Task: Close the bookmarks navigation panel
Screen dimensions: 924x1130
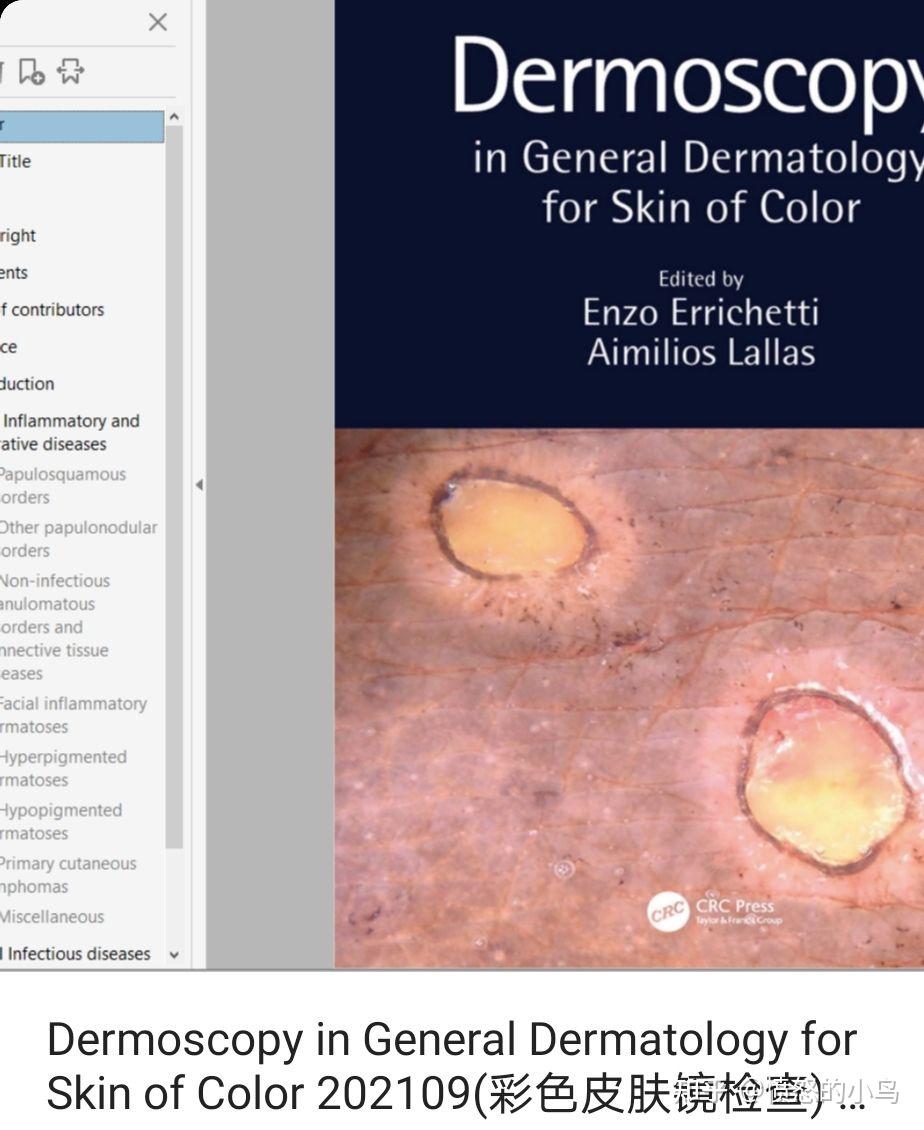Action: pyautogui.click(x=157, y=22)
